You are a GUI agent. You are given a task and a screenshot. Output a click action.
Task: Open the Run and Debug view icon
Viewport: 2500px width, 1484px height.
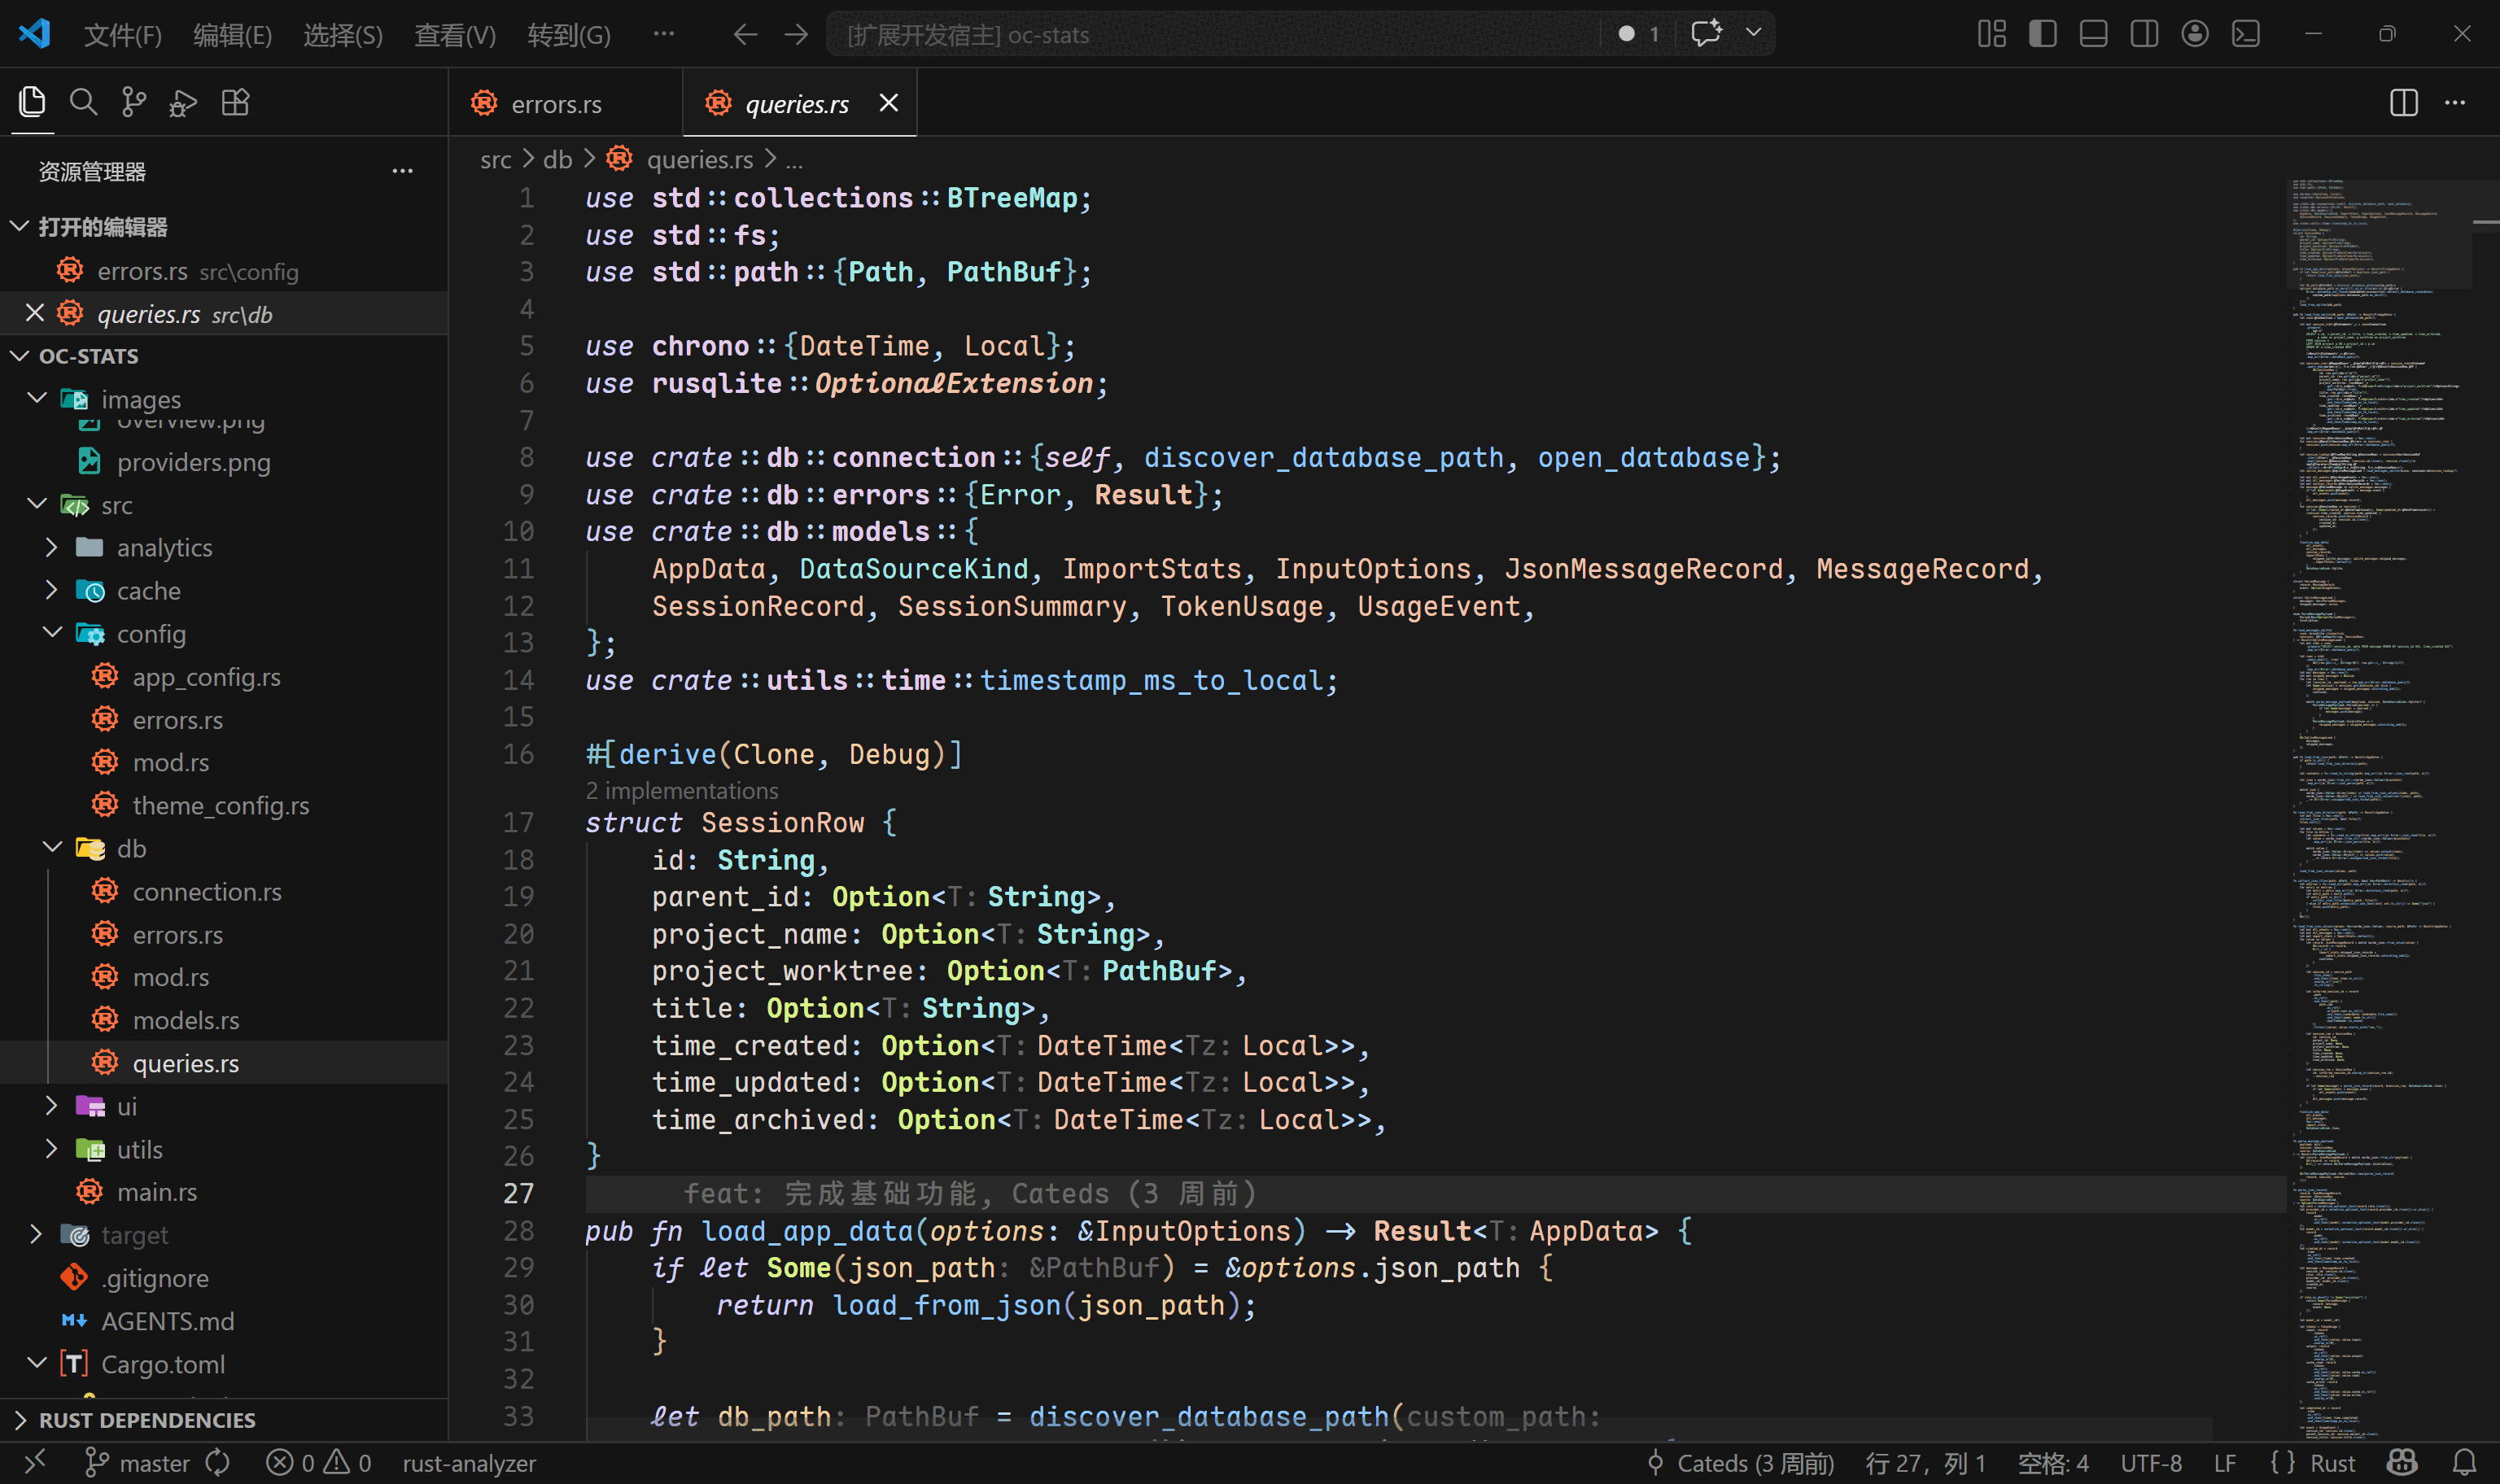pyautogui.click(x=184, y=102)
